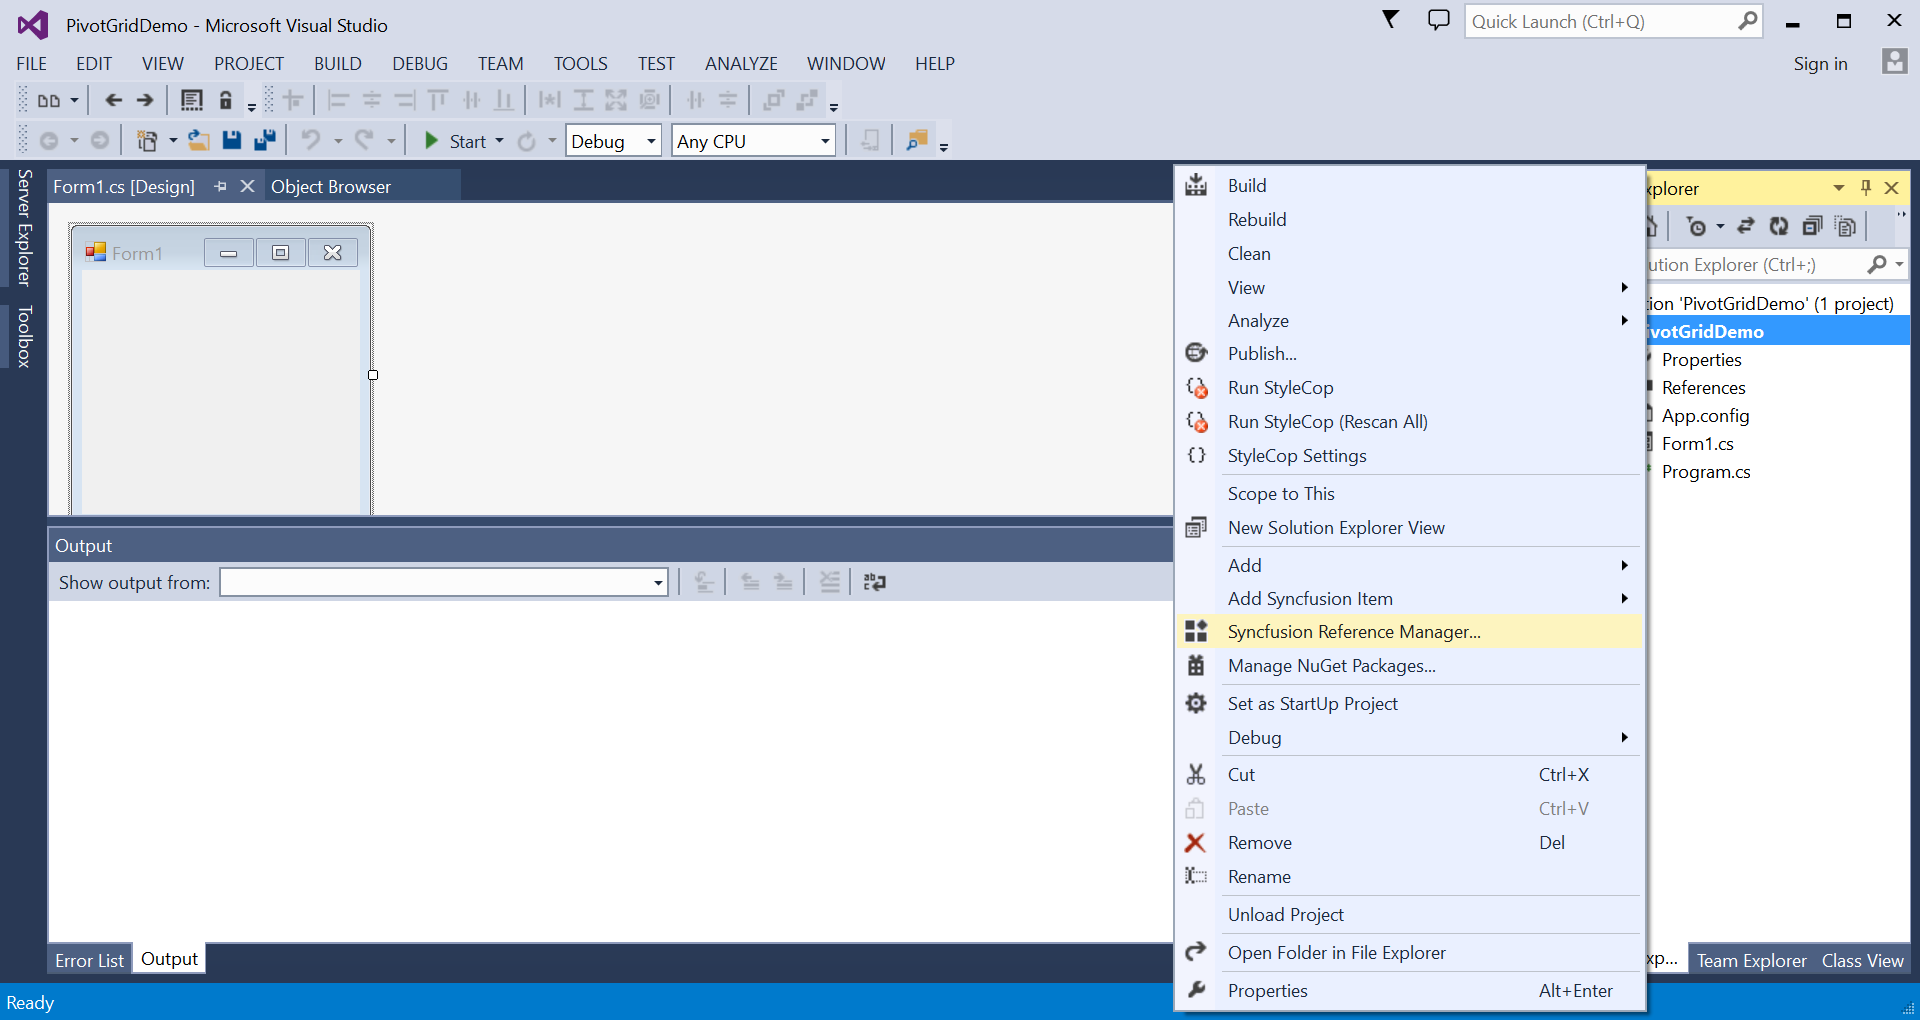
Task: Click the Sign in link
Action: pos(1820,64)
